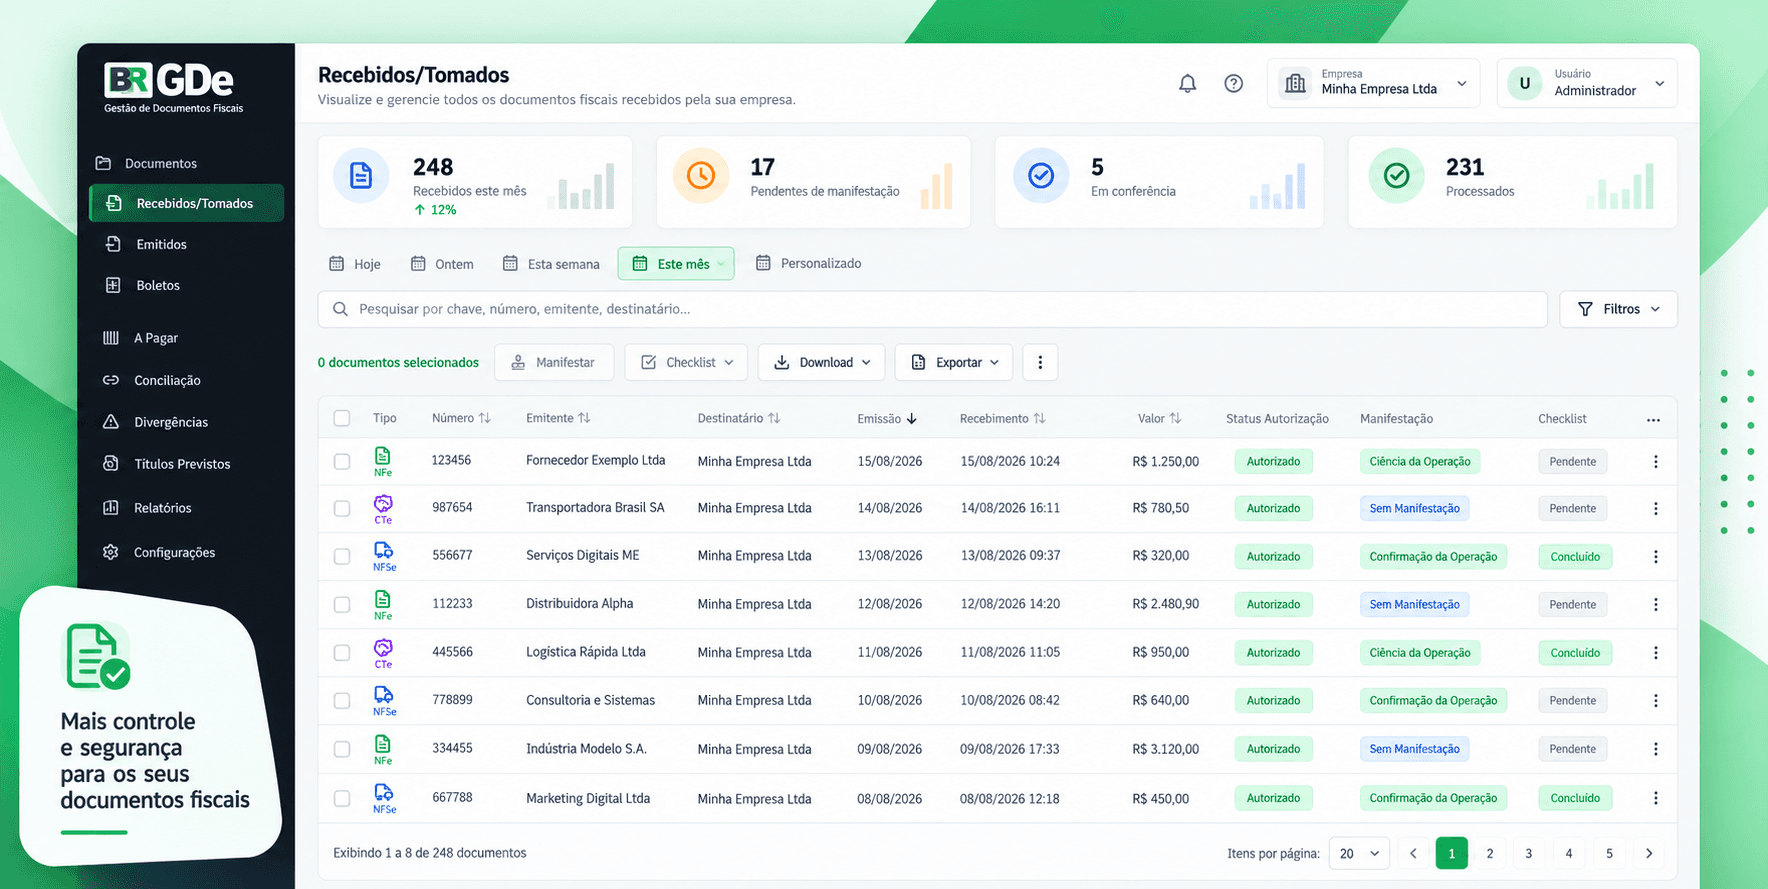Viewport: 1768px width, 889px height.
Task: Click the magnifier icon in search bar
Action: point(340,309)
